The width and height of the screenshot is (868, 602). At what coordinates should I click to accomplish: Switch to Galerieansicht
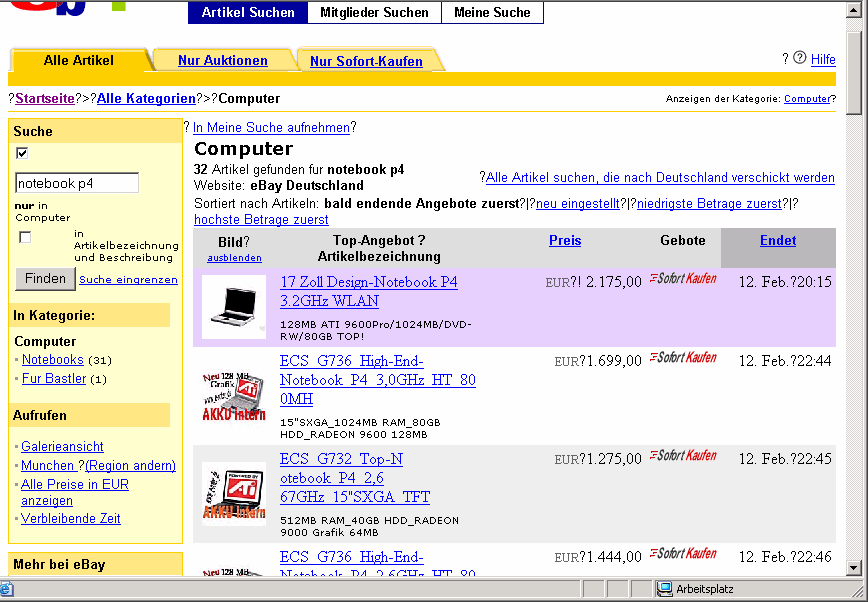pos(62,446)
